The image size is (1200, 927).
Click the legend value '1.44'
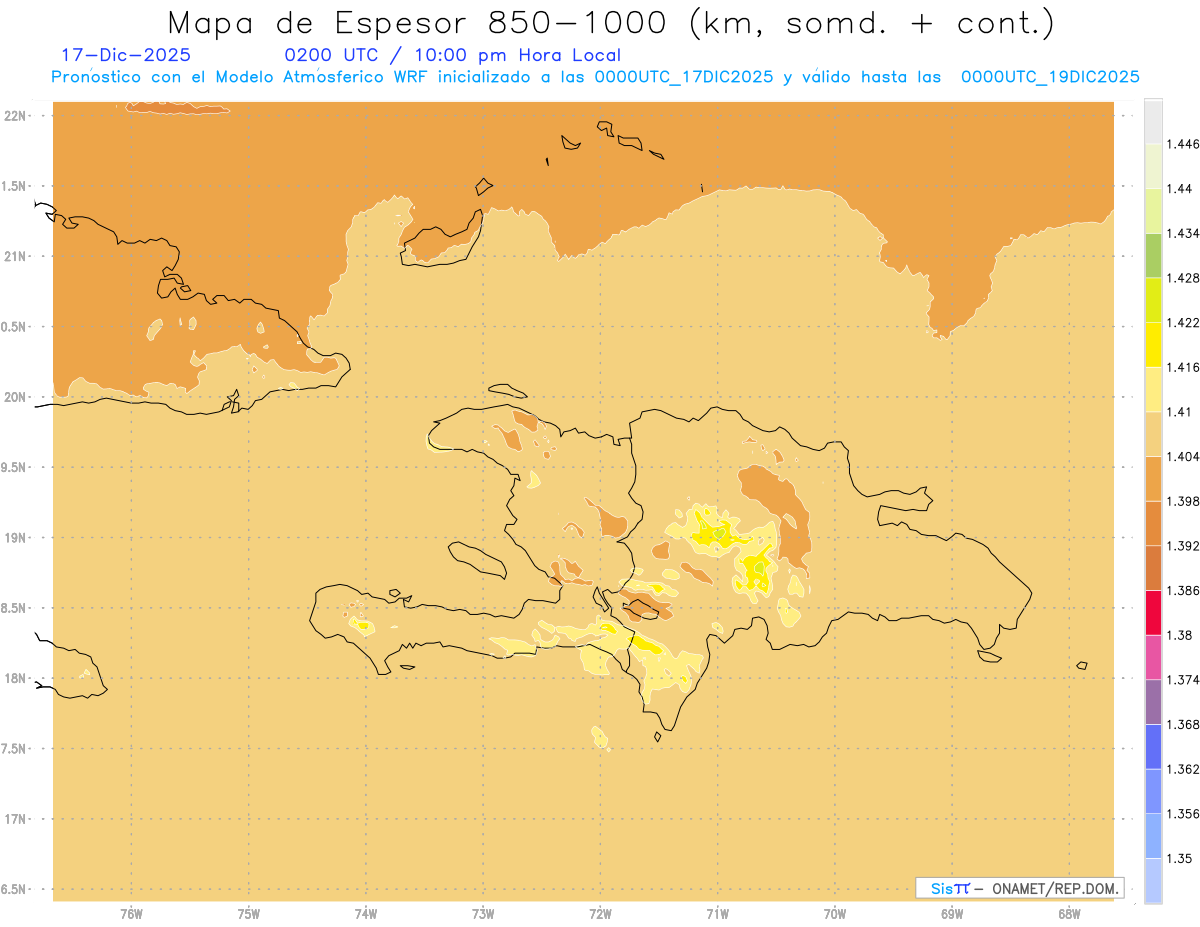(1180, 189)
